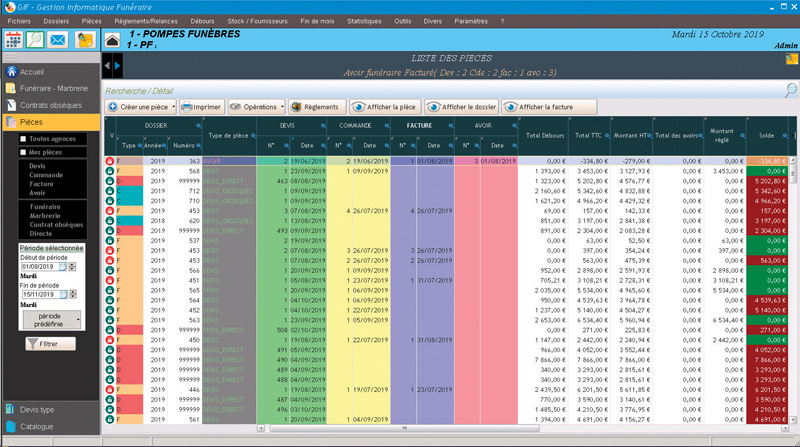Open Règlements button
The height and width of the screenshot is (447, 800).
pyautogui.click(x=316, y=107)
